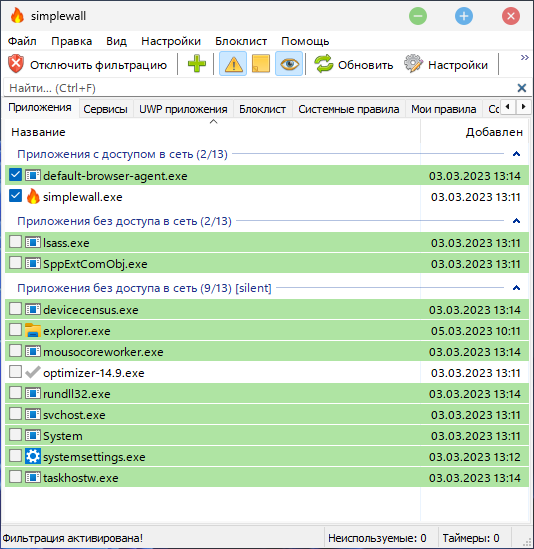The image size is (534, 549).
Task: Collapse the silent no-access group (9/13)
Action: (x=516, y=288)
